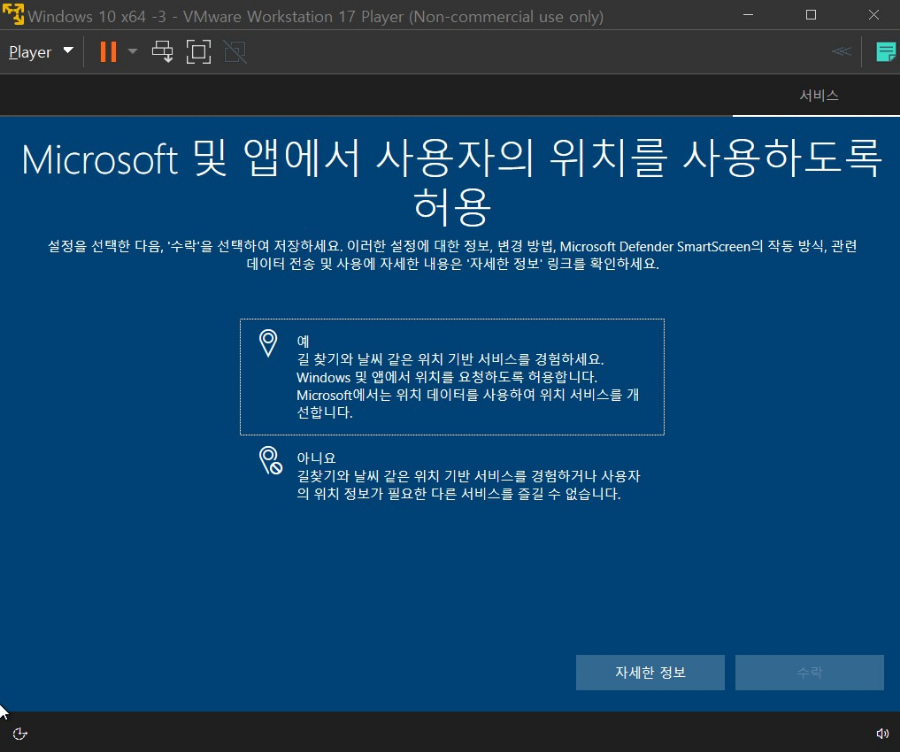Send Ctrl+Alt+Del to the VM

coord(162,52)
